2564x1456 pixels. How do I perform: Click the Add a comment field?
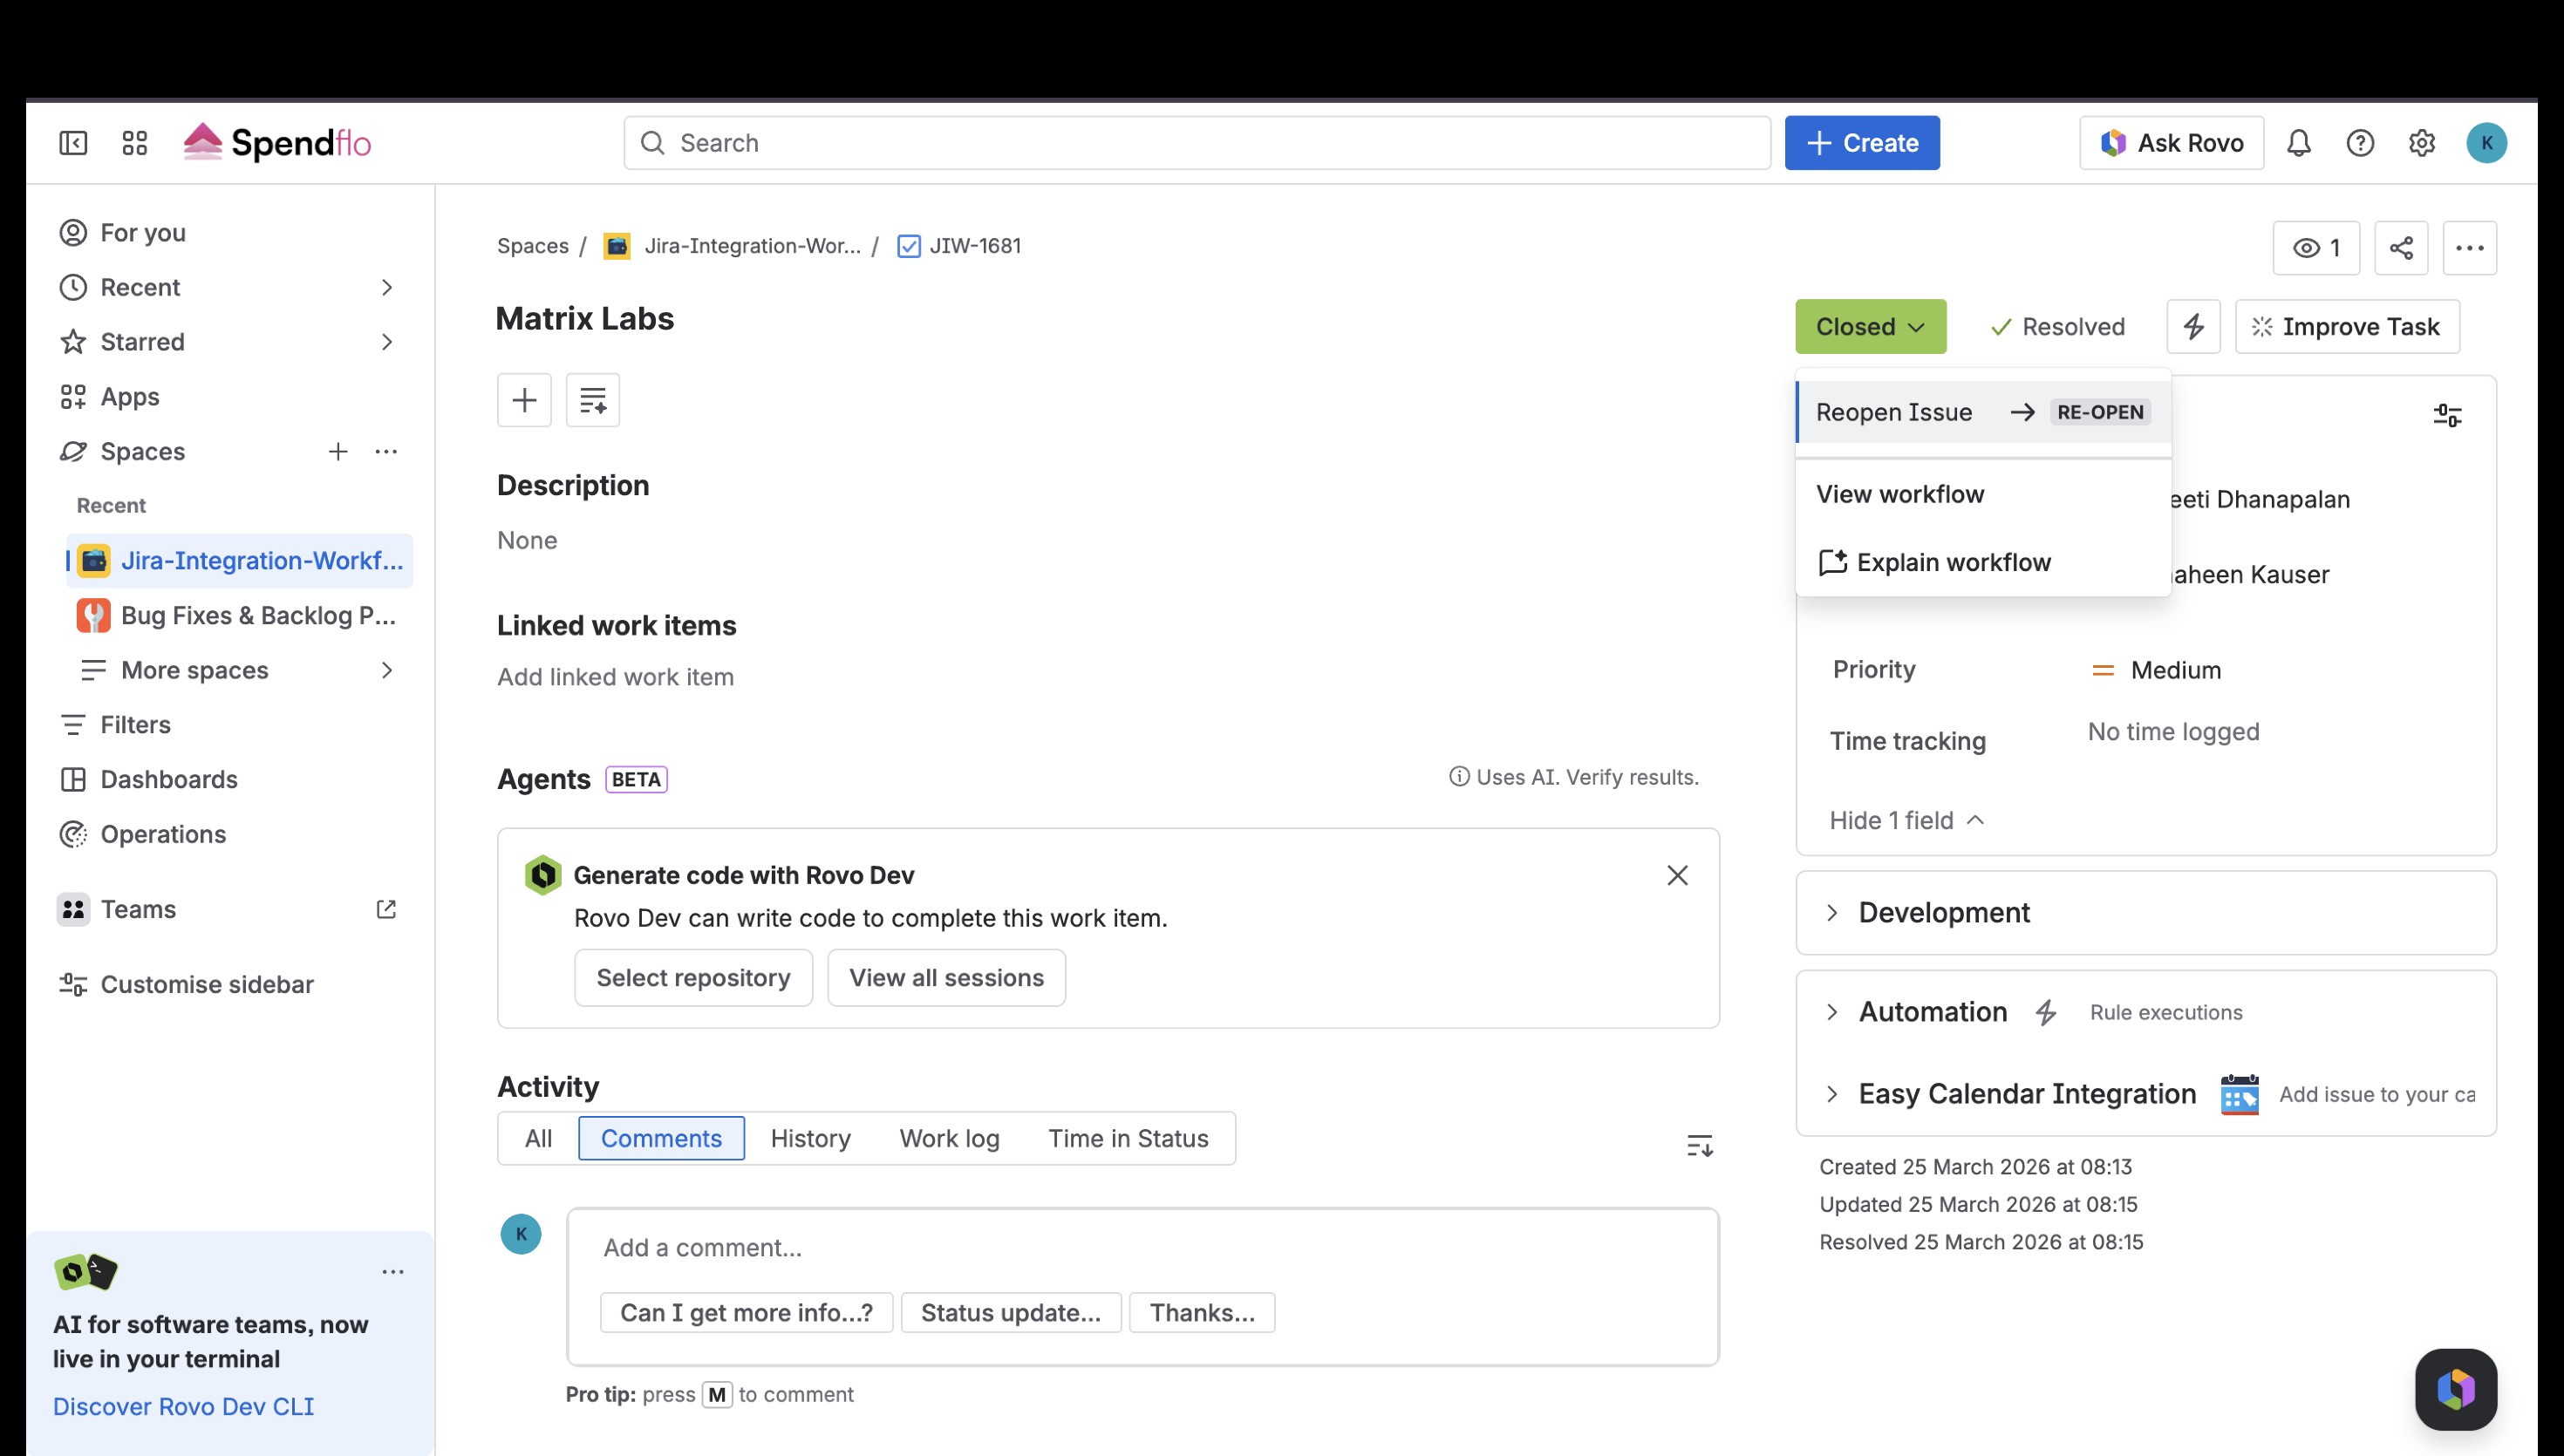point(1142,1247)
